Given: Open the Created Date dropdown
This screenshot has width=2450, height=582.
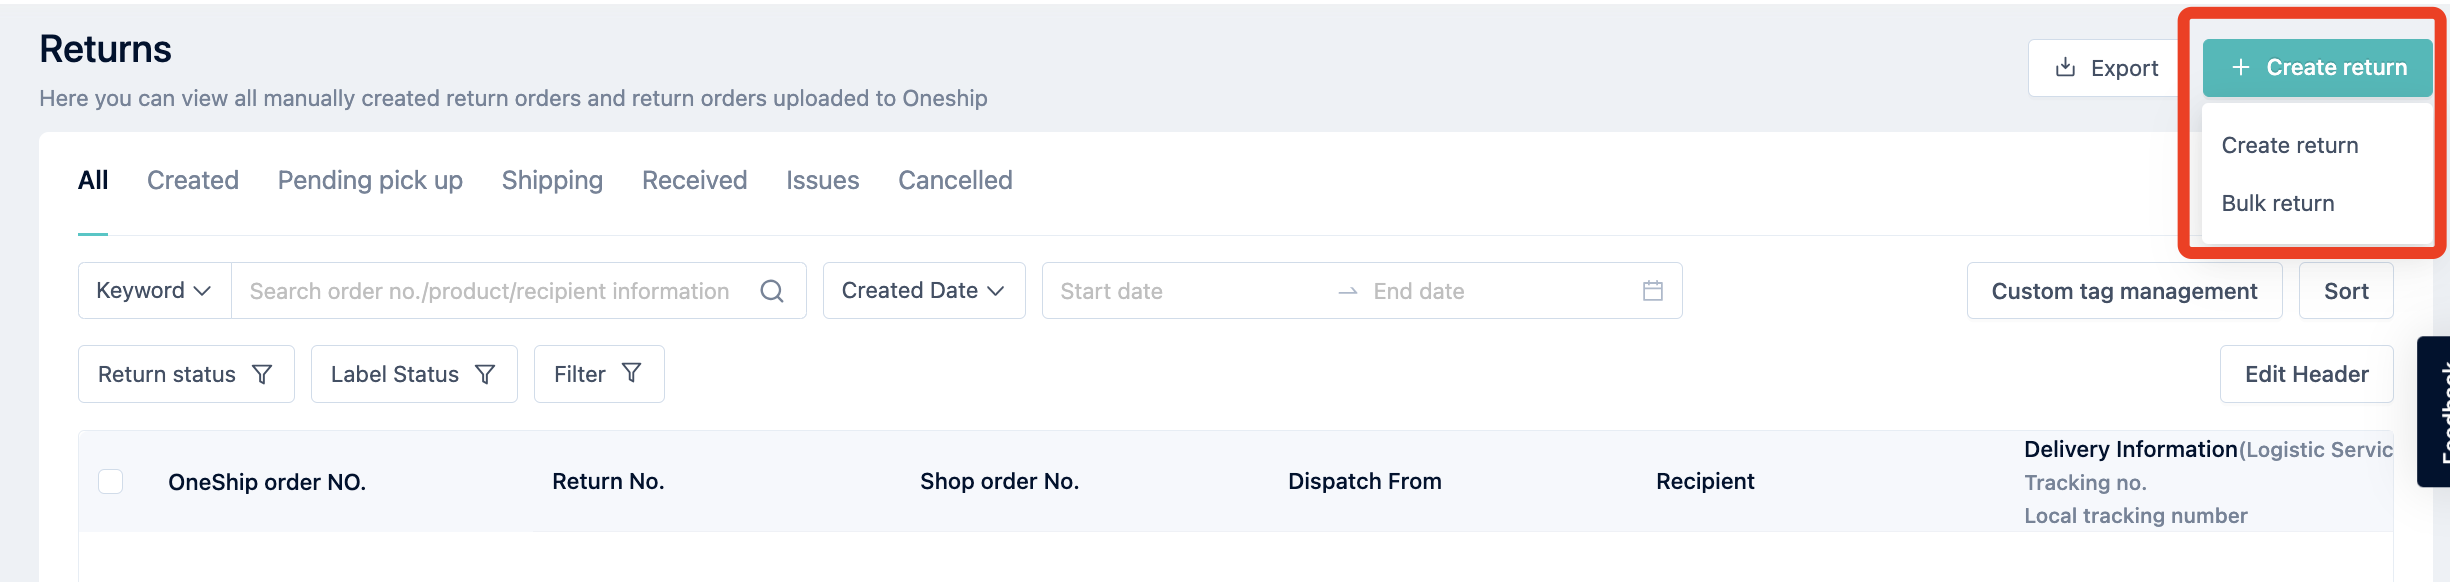Looking at the screenshot, I should (924, 291).
